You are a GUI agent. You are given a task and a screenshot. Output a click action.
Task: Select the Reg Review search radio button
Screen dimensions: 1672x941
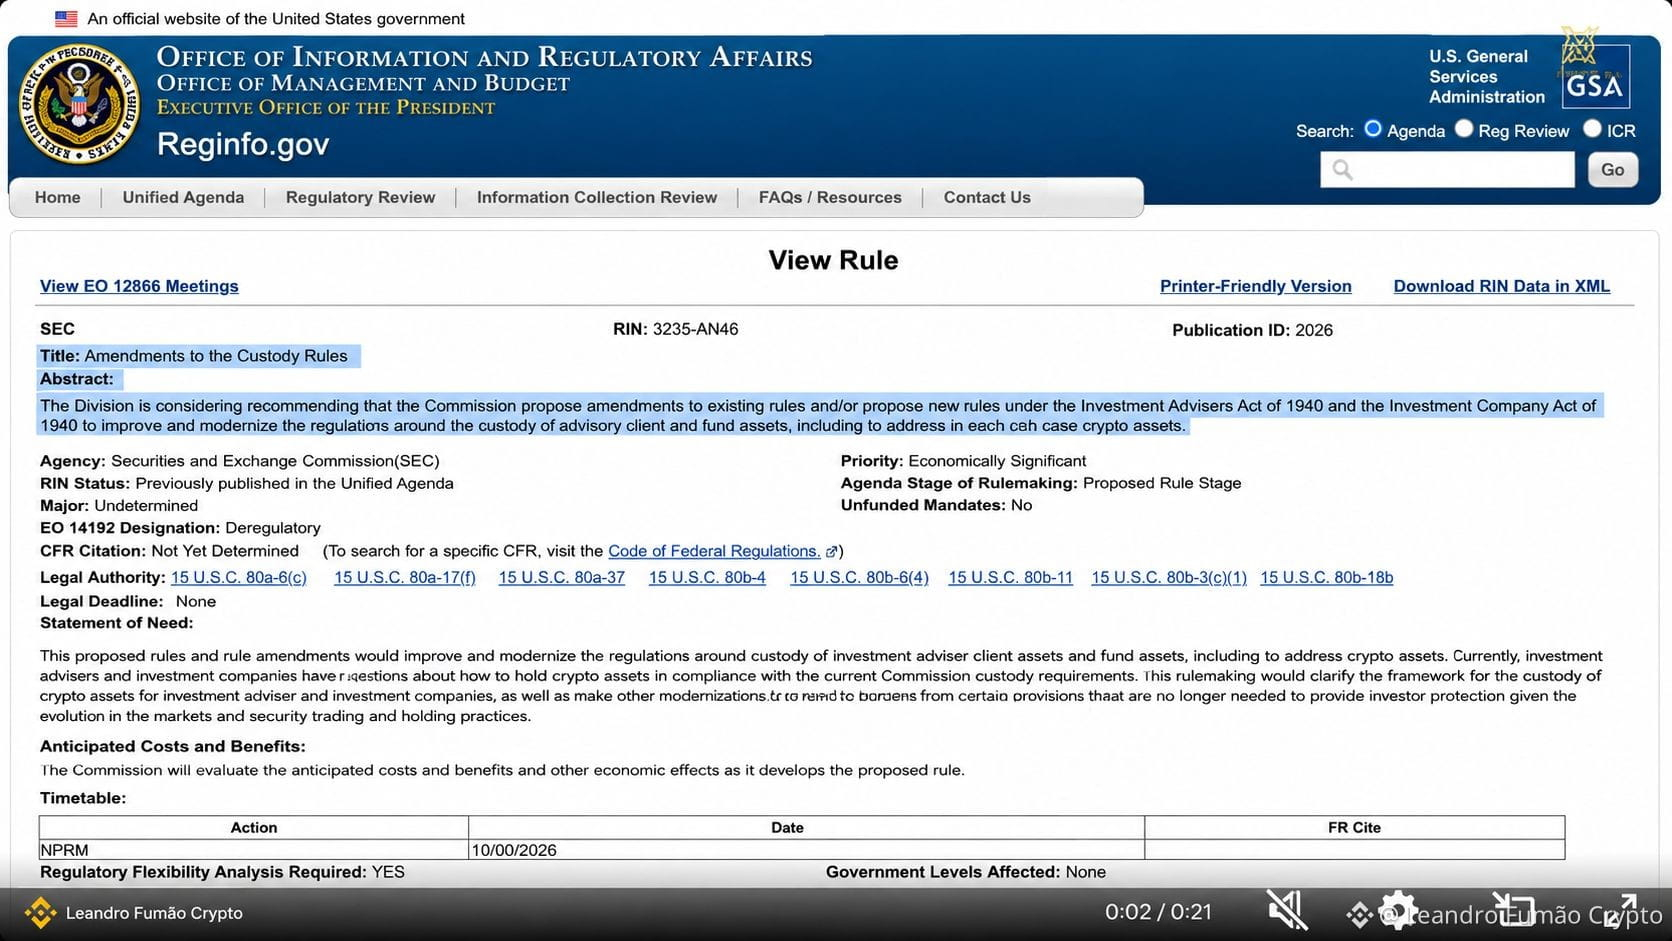click(1464, 129)
